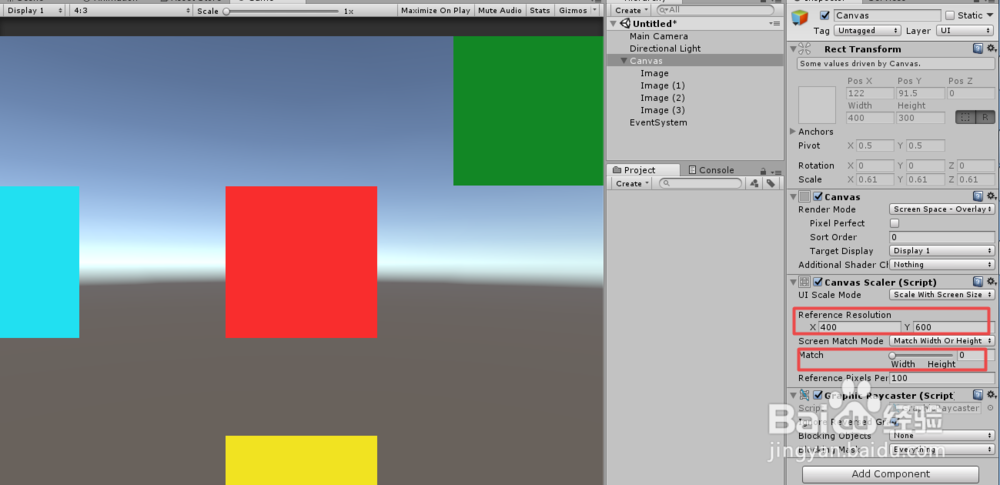The width and height of the screenshot is (1000, 485).
Task: Click Reference Resolution X field
Action: [860, 327]
